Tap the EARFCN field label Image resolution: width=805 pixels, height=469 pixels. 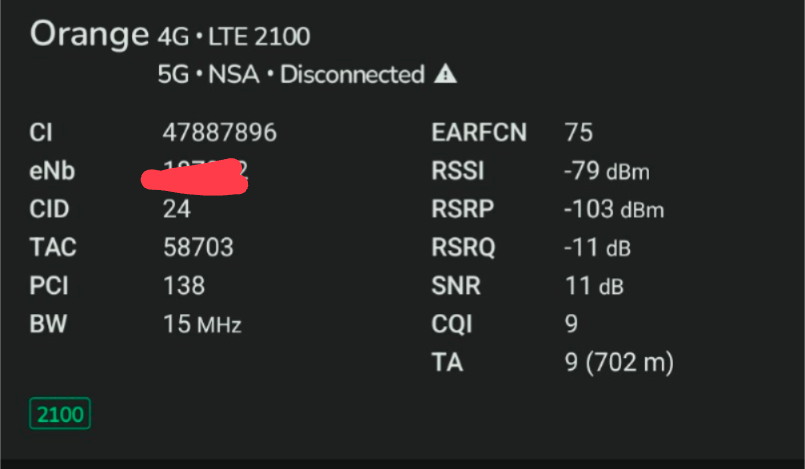479,133
